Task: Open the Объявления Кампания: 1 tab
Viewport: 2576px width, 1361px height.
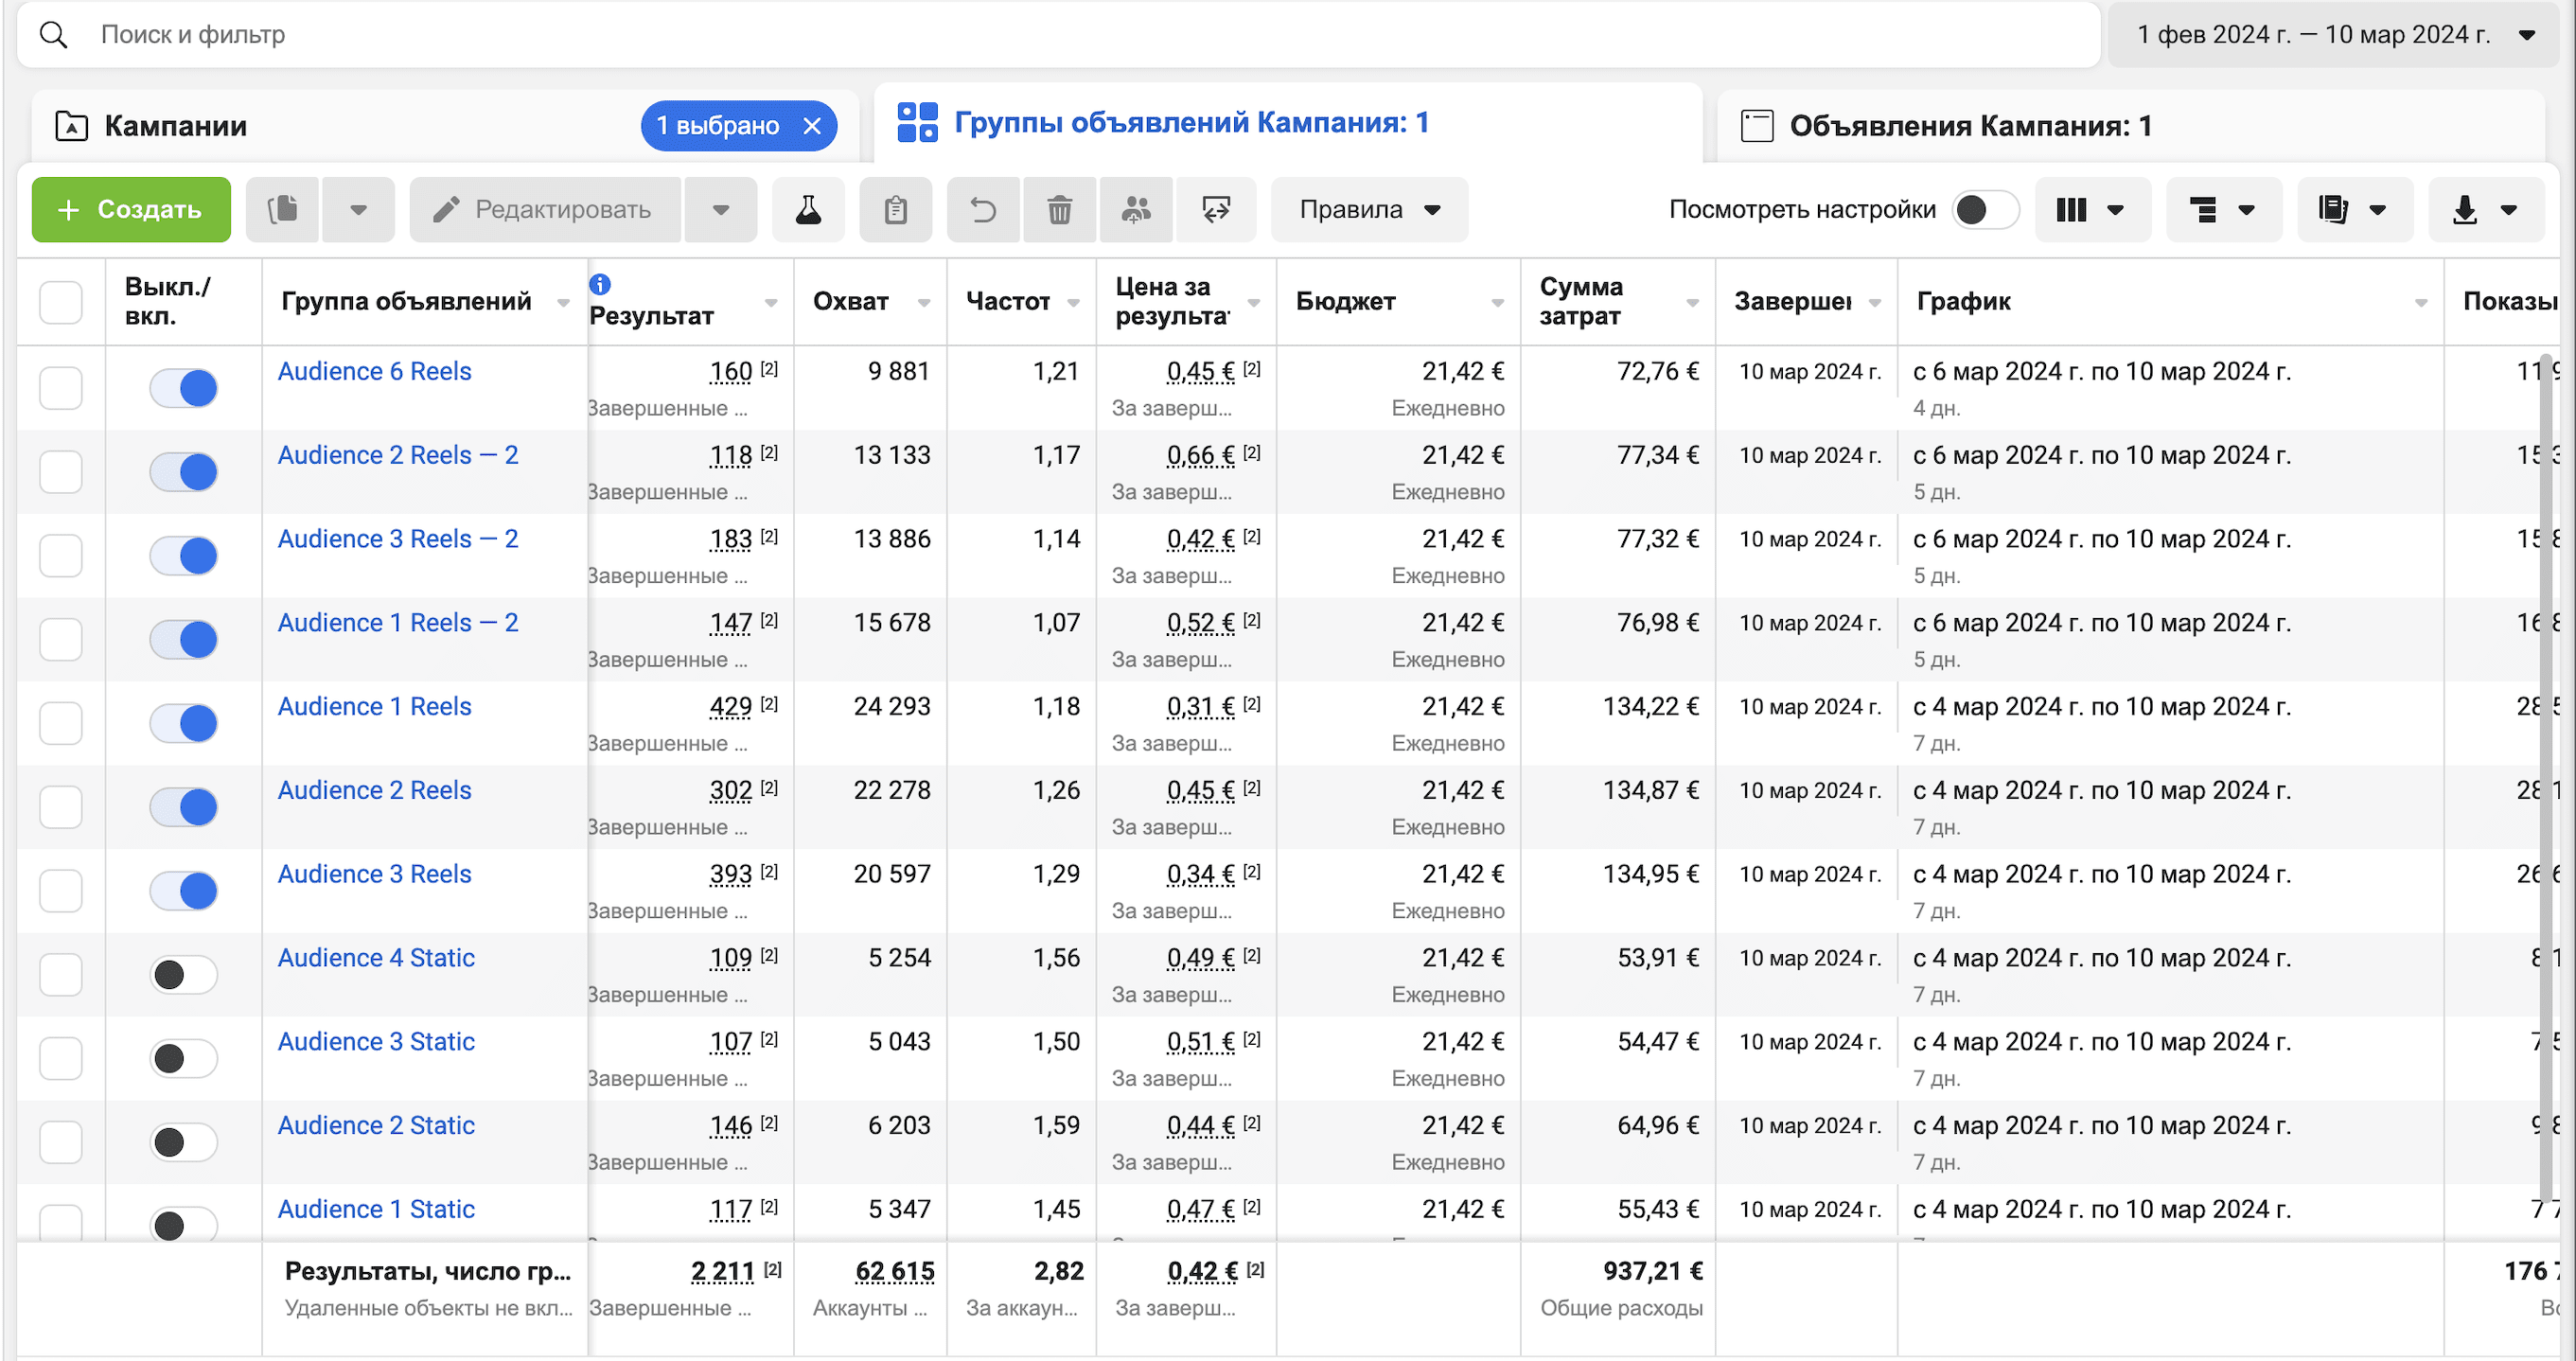Action: pos(1969,126)
